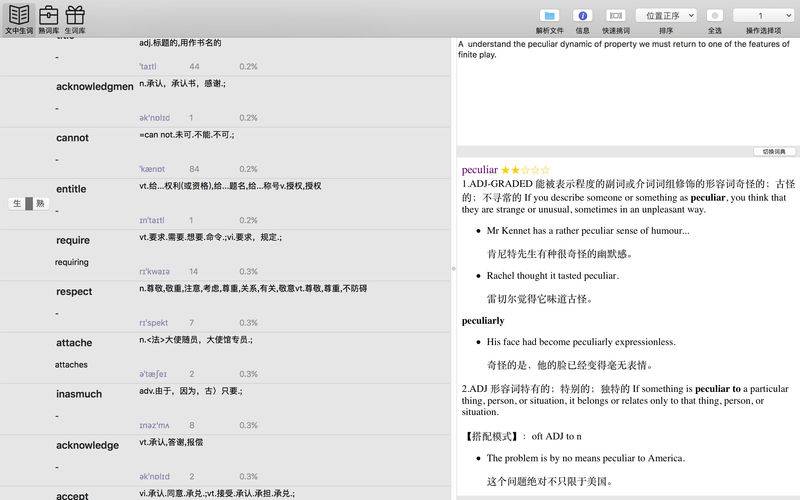This screenshot has height=500, width=800.
Task: Click the context sentence 'understand the peculiar dynamic'
Action: tap(624, 49)
